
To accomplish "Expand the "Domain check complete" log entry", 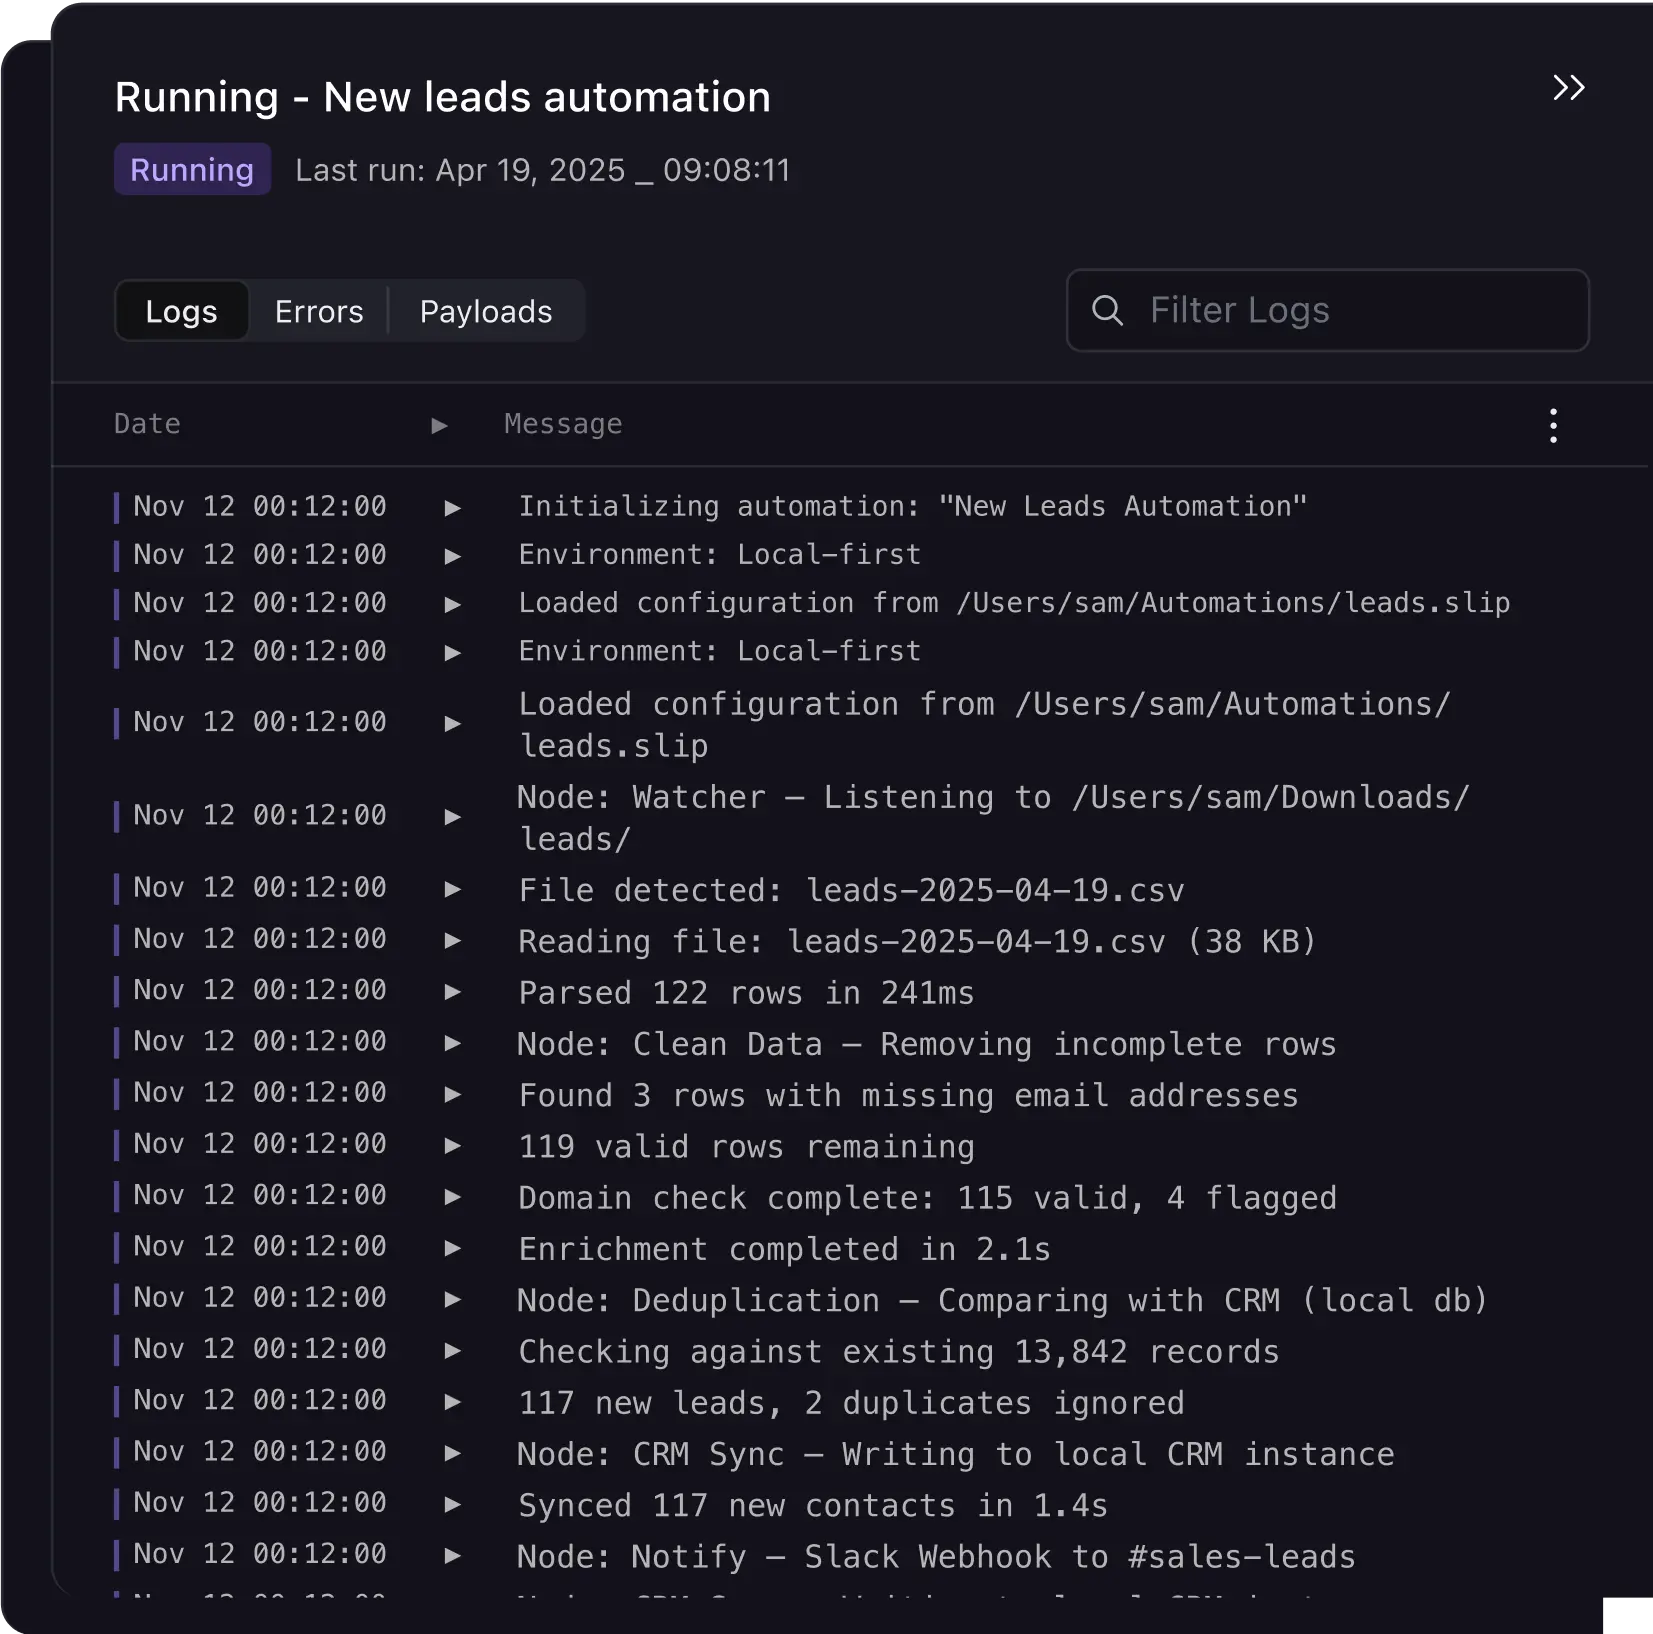I will (452, 1197).
